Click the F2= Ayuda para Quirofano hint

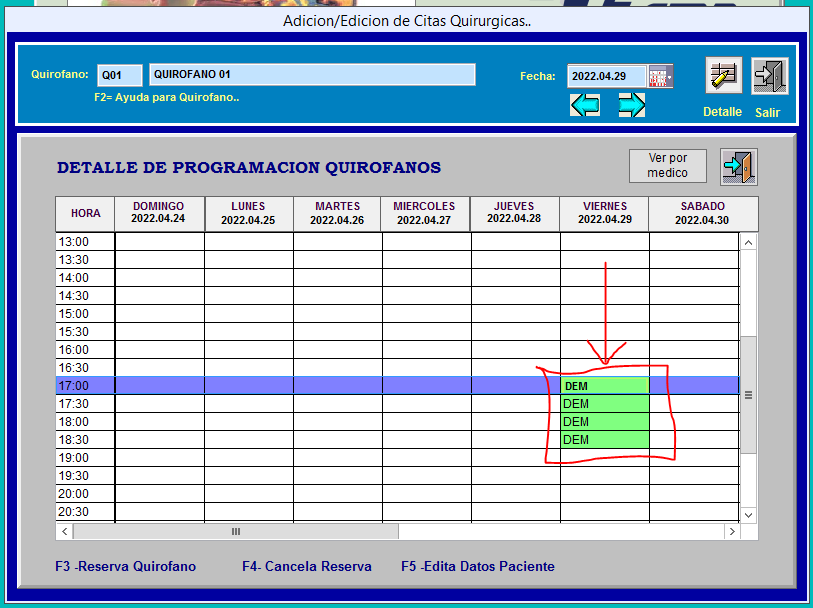click(x=166, y=97)
